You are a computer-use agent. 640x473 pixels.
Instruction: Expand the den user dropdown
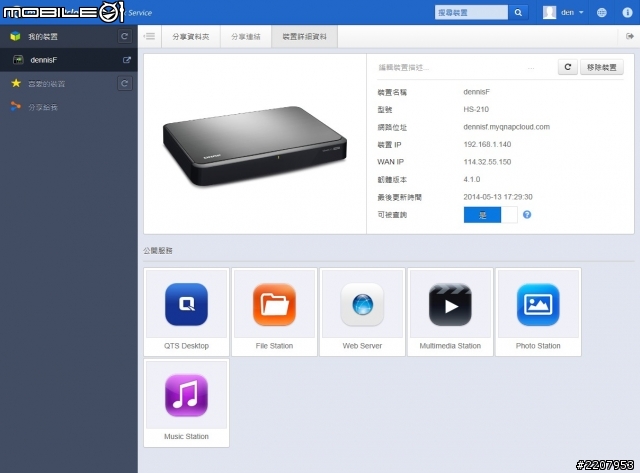571,13
